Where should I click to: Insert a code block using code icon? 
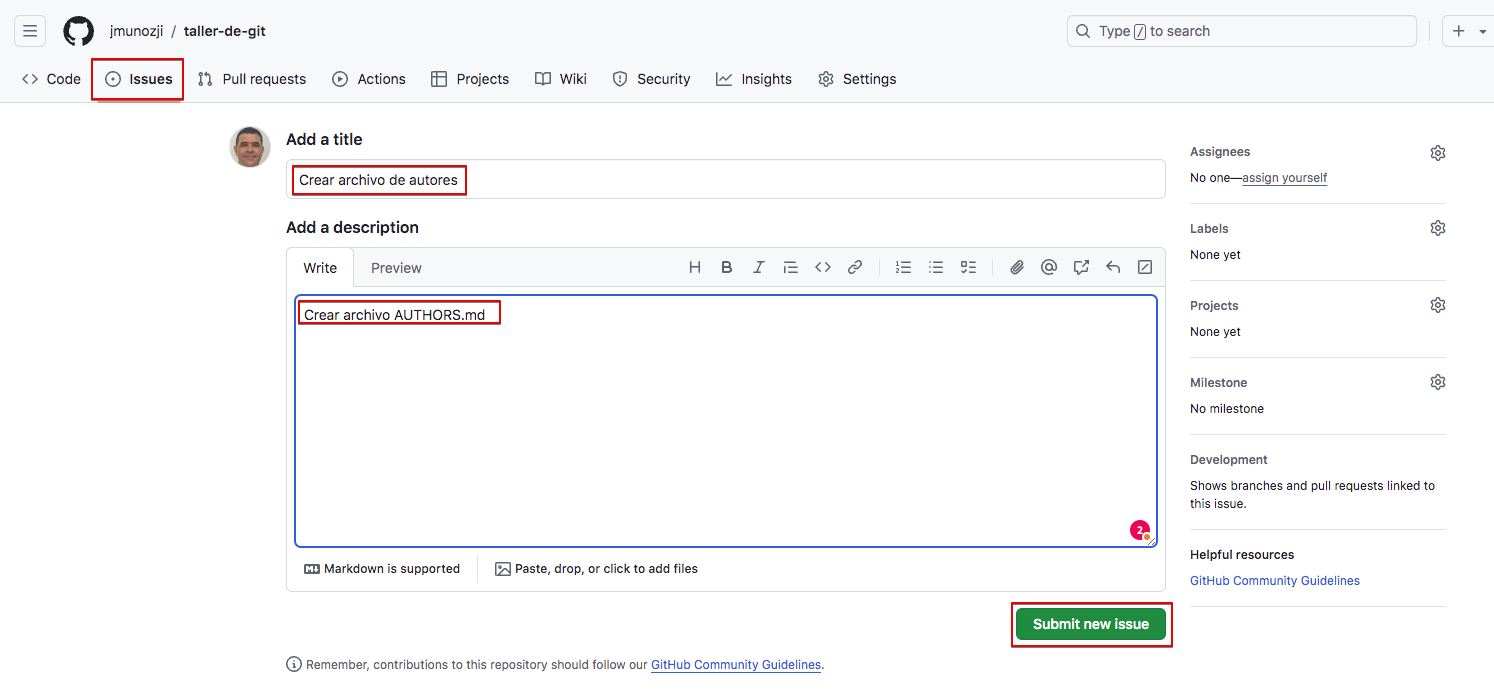click(x=823, y=267)
